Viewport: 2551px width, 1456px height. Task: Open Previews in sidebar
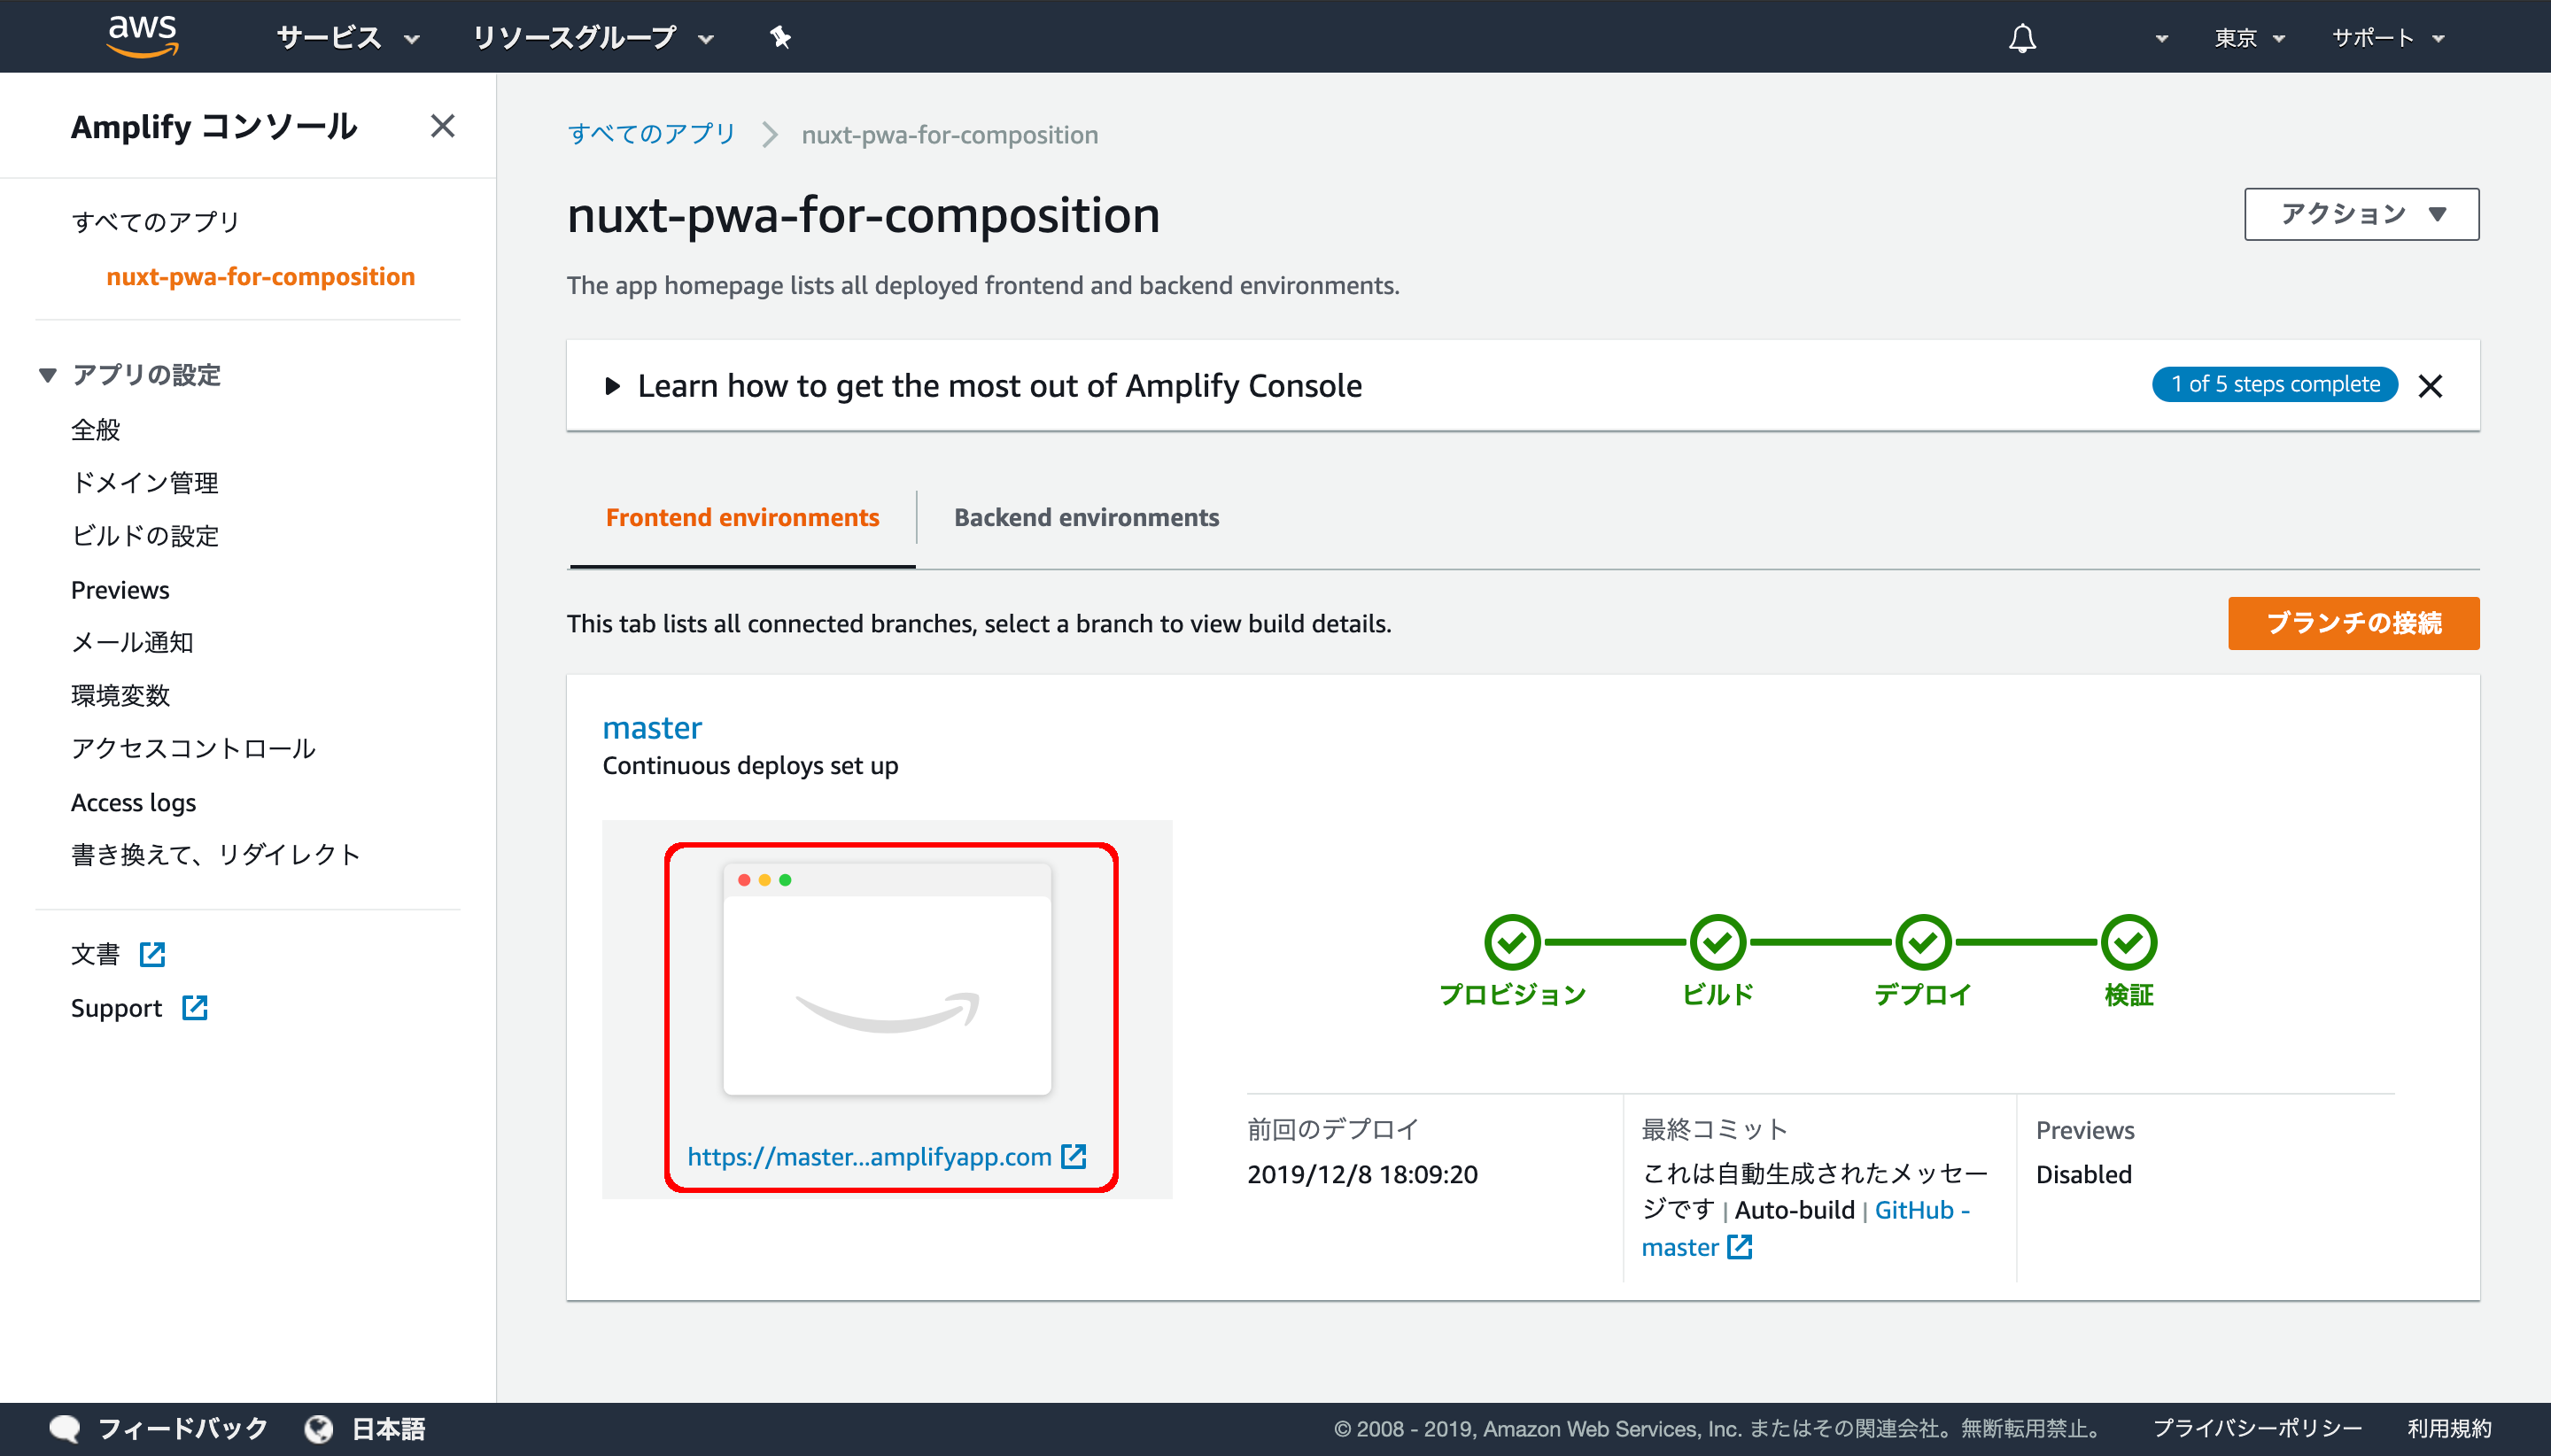coord(120,590)
